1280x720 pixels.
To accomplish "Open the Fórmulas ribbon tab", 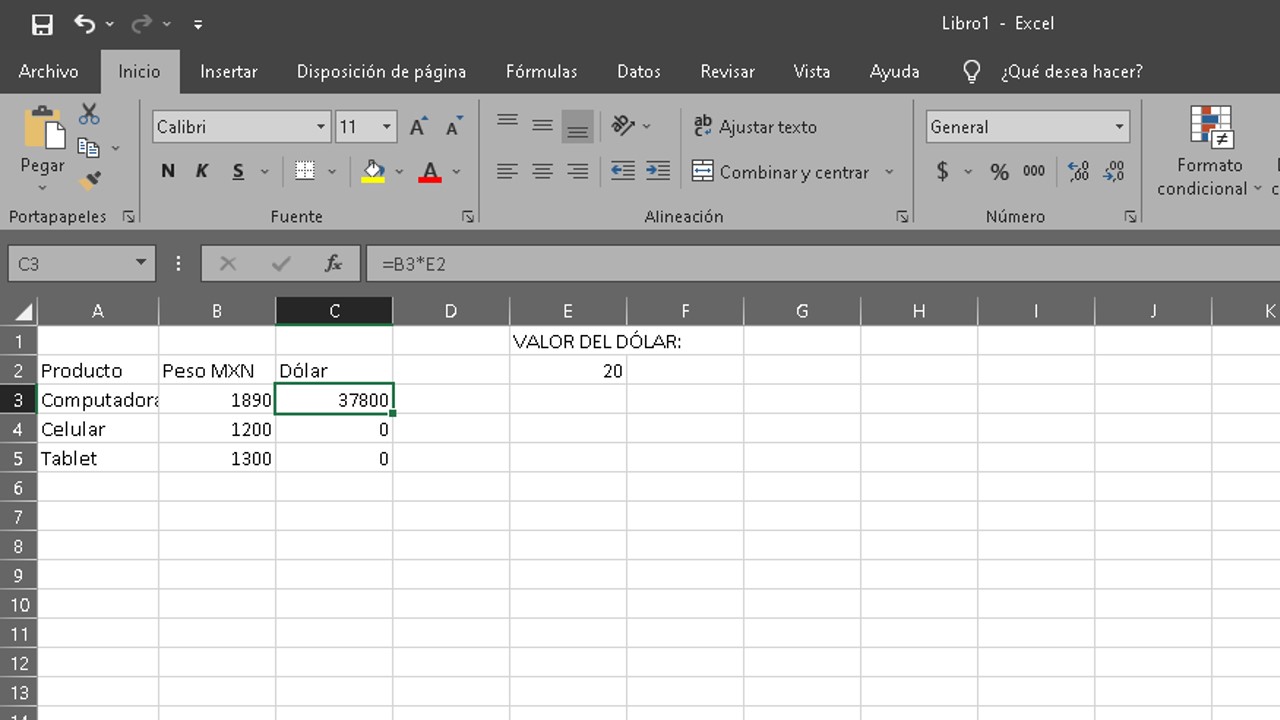I will point(541,71).
